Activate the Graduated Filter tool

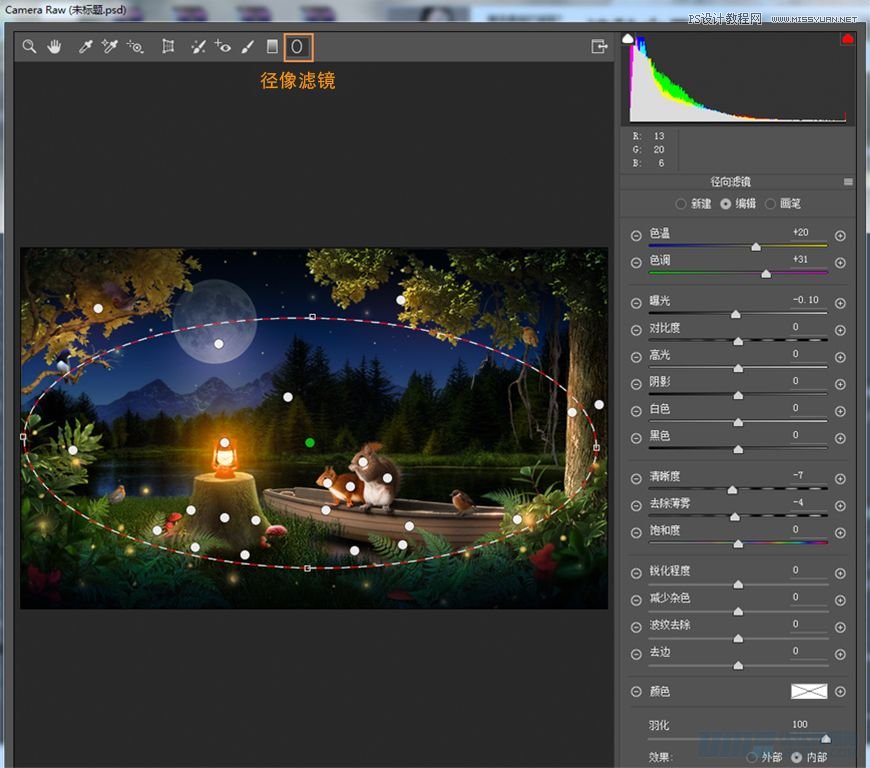(272, 46)
